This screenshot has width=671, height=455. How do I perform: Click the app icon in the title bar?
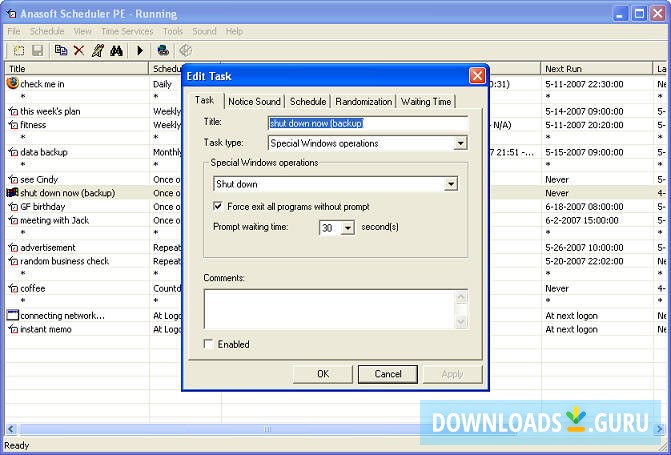pyautogui.click(x=12, y=14)
